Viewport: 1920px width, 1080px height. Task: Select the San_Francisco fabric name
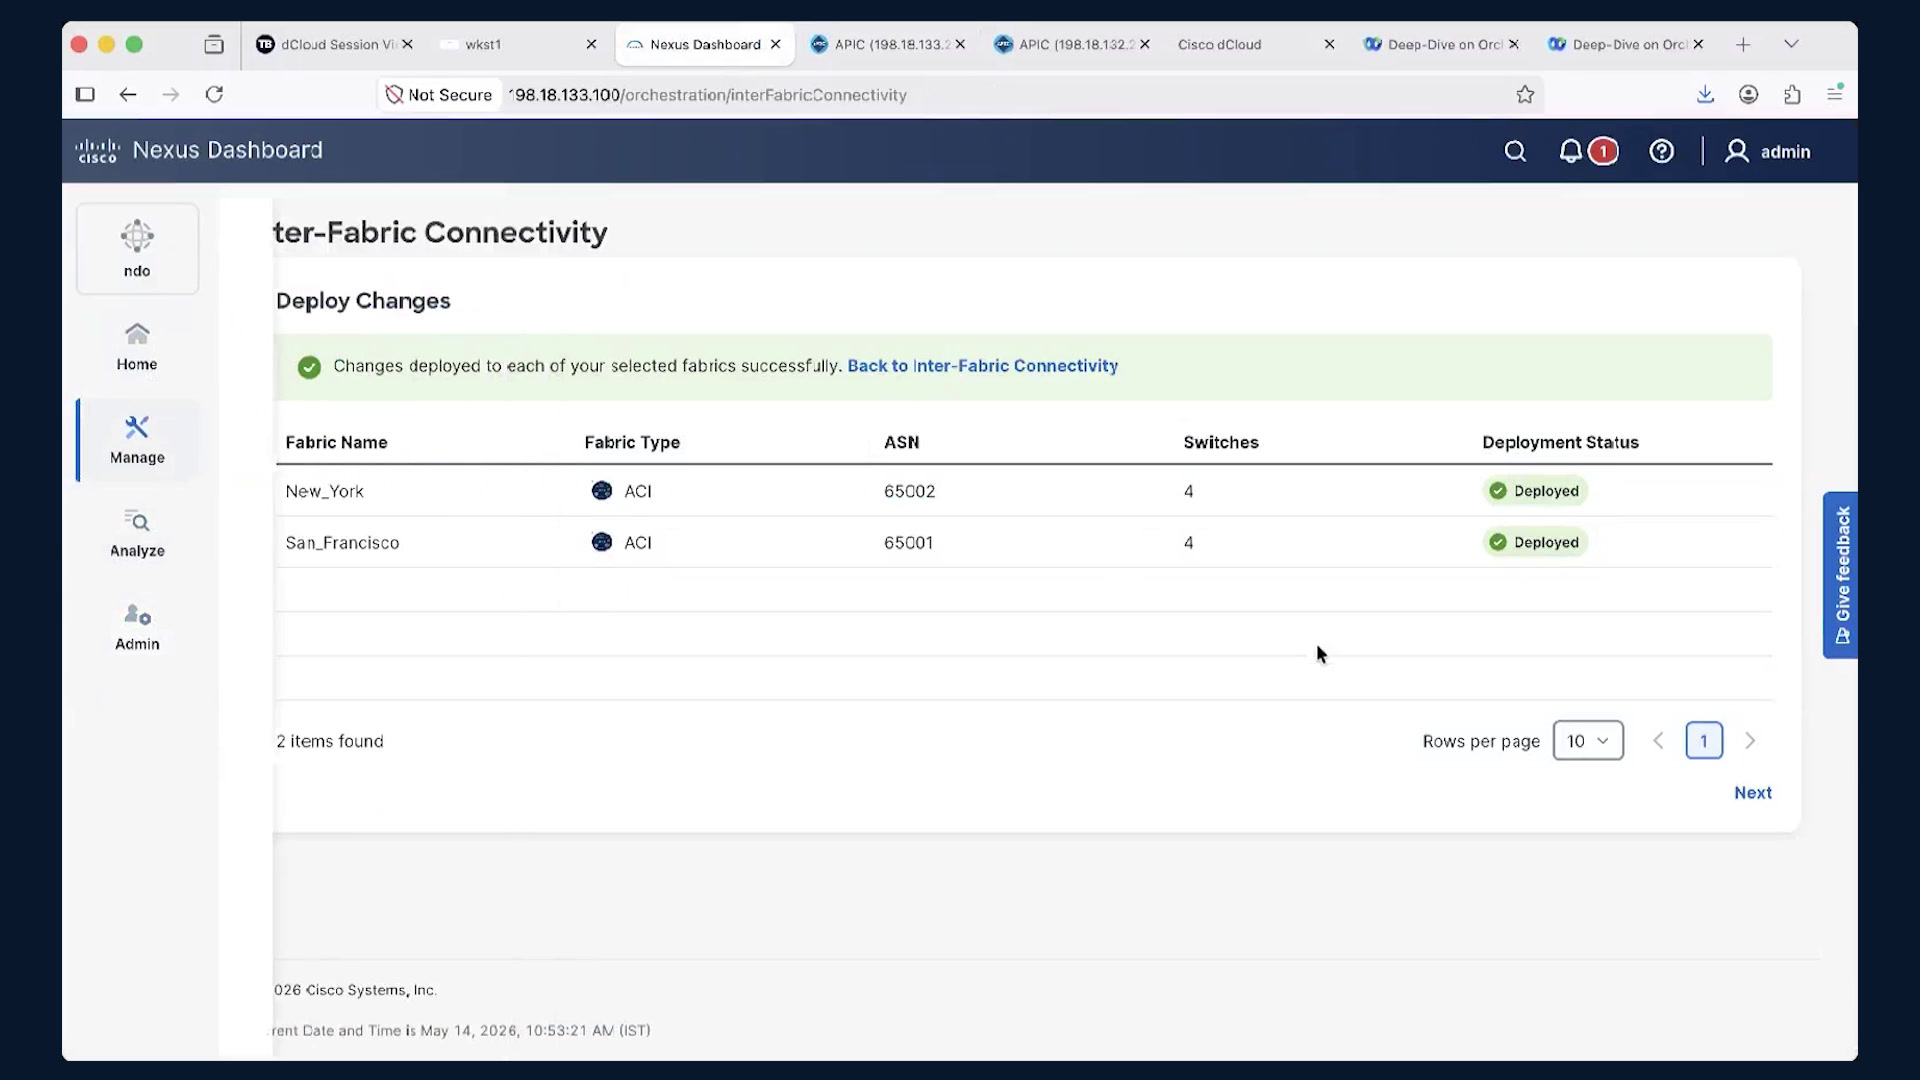click(x=342, y=543)
